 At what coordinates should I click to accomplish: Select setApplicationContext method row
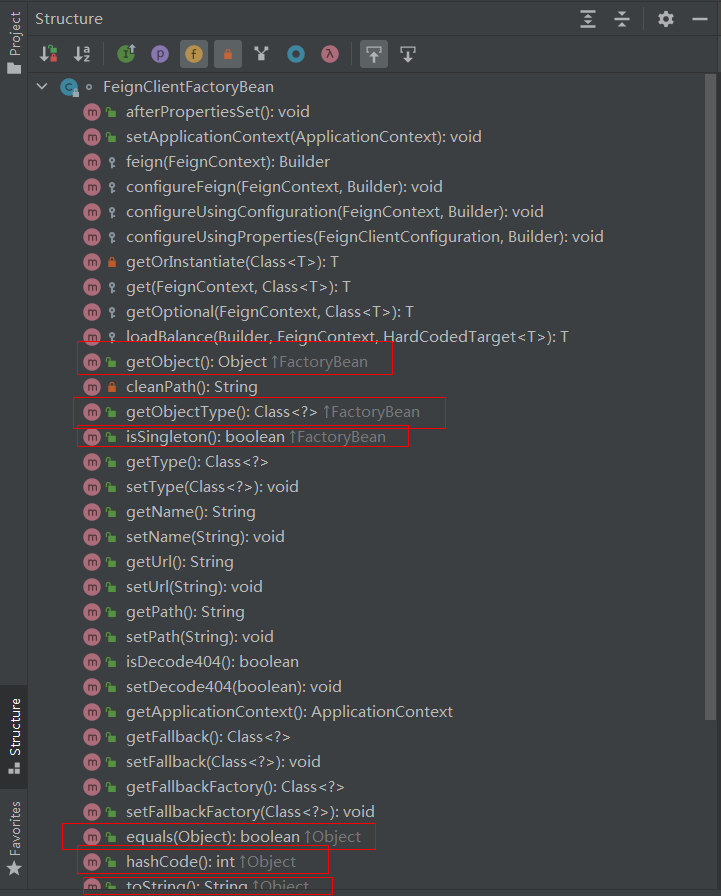pyautogui.click(x=303, y=137)
